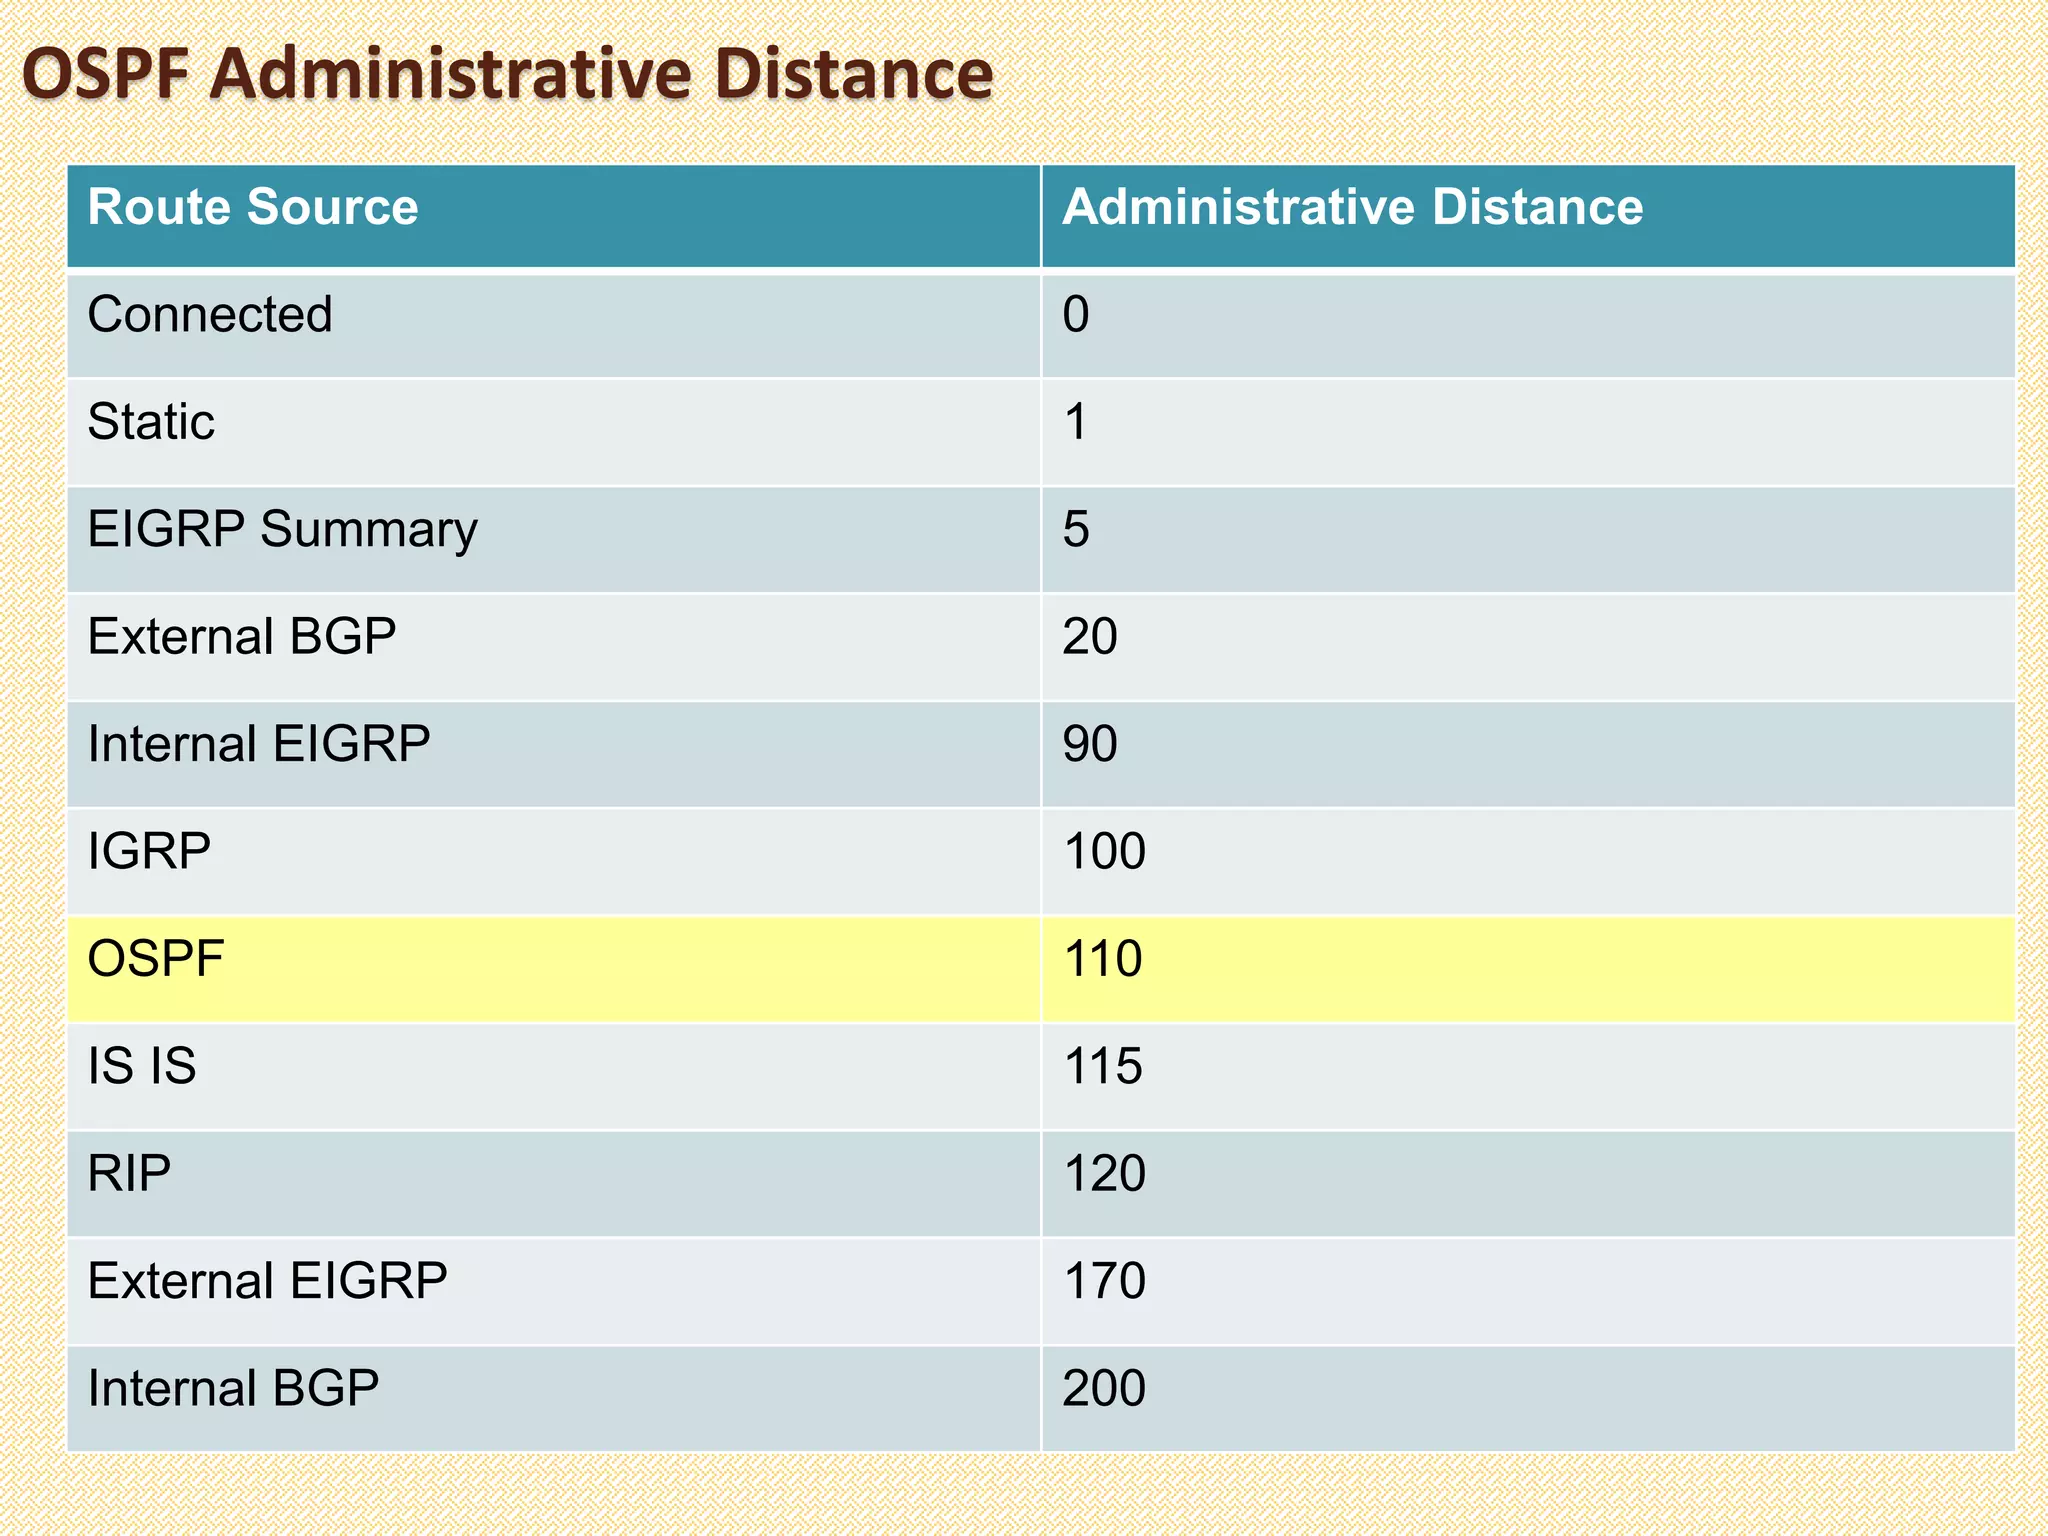
Task: Select the "Administrative Distance" column header
Action: point(1528,216)
